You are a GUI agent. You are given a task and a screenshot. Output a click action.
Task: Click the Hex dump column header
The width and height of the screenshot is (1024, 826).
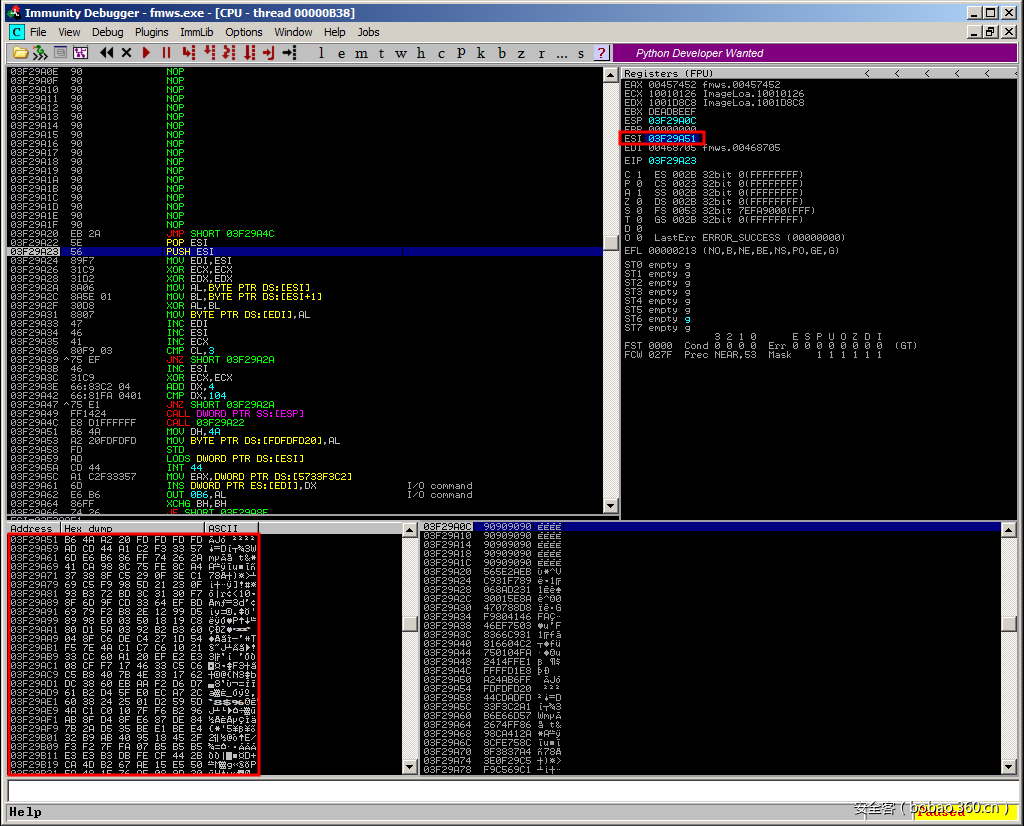point(131,528)
